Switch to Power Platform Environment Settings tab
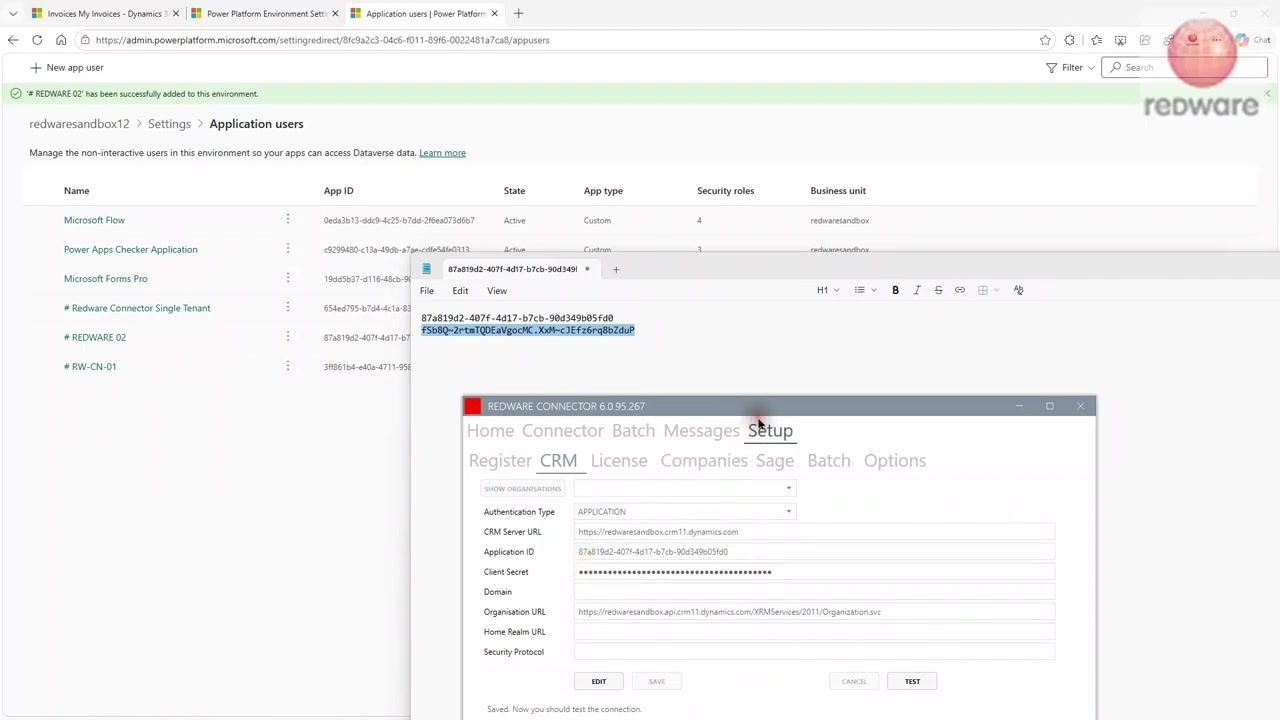1280x720 pixels. (266, 14)
